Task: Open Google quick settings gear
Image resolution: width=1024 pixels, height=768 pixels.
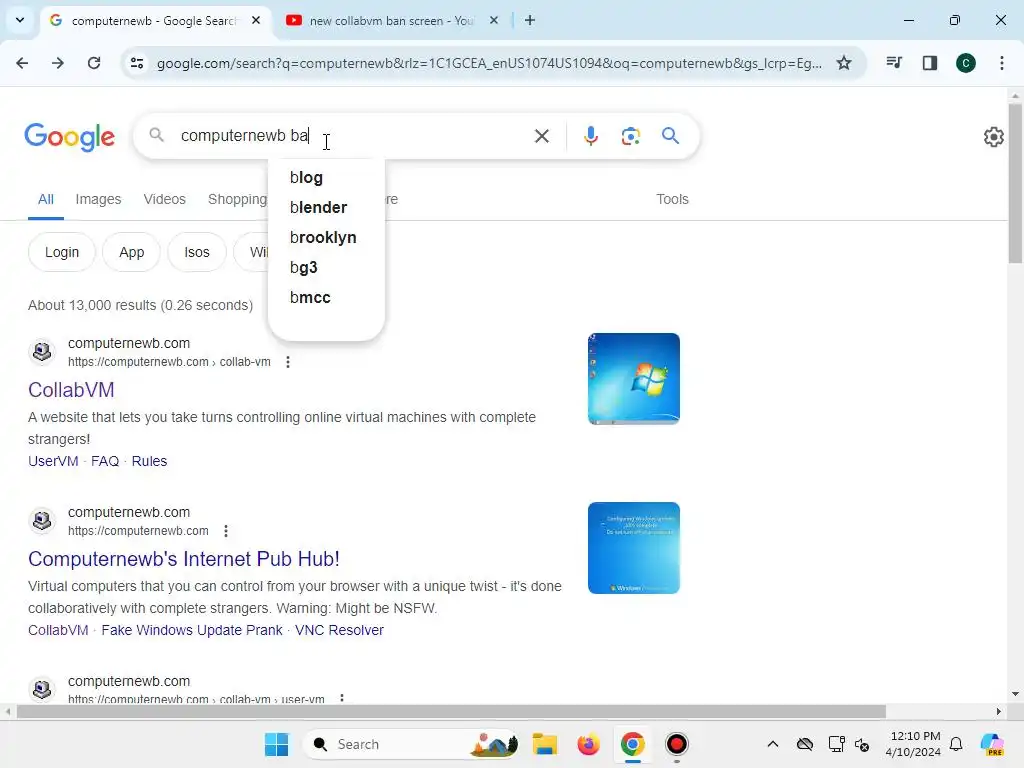Action: click(993, 136)
